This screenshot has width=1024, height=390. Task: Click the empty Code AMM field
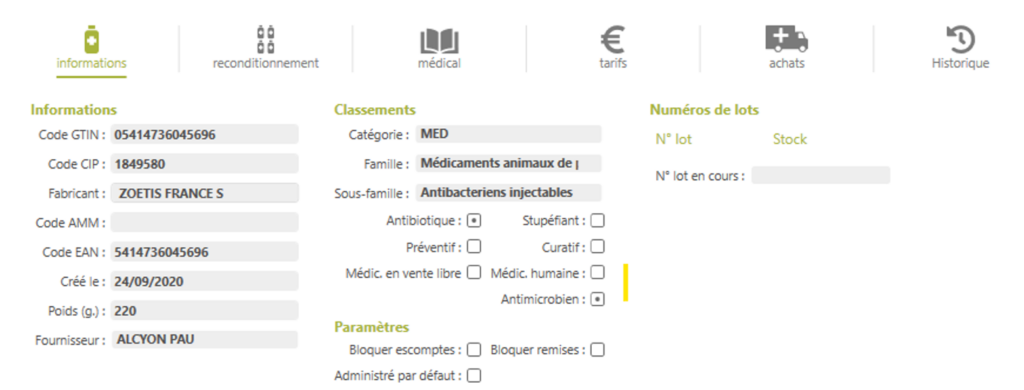click(204, 222)
